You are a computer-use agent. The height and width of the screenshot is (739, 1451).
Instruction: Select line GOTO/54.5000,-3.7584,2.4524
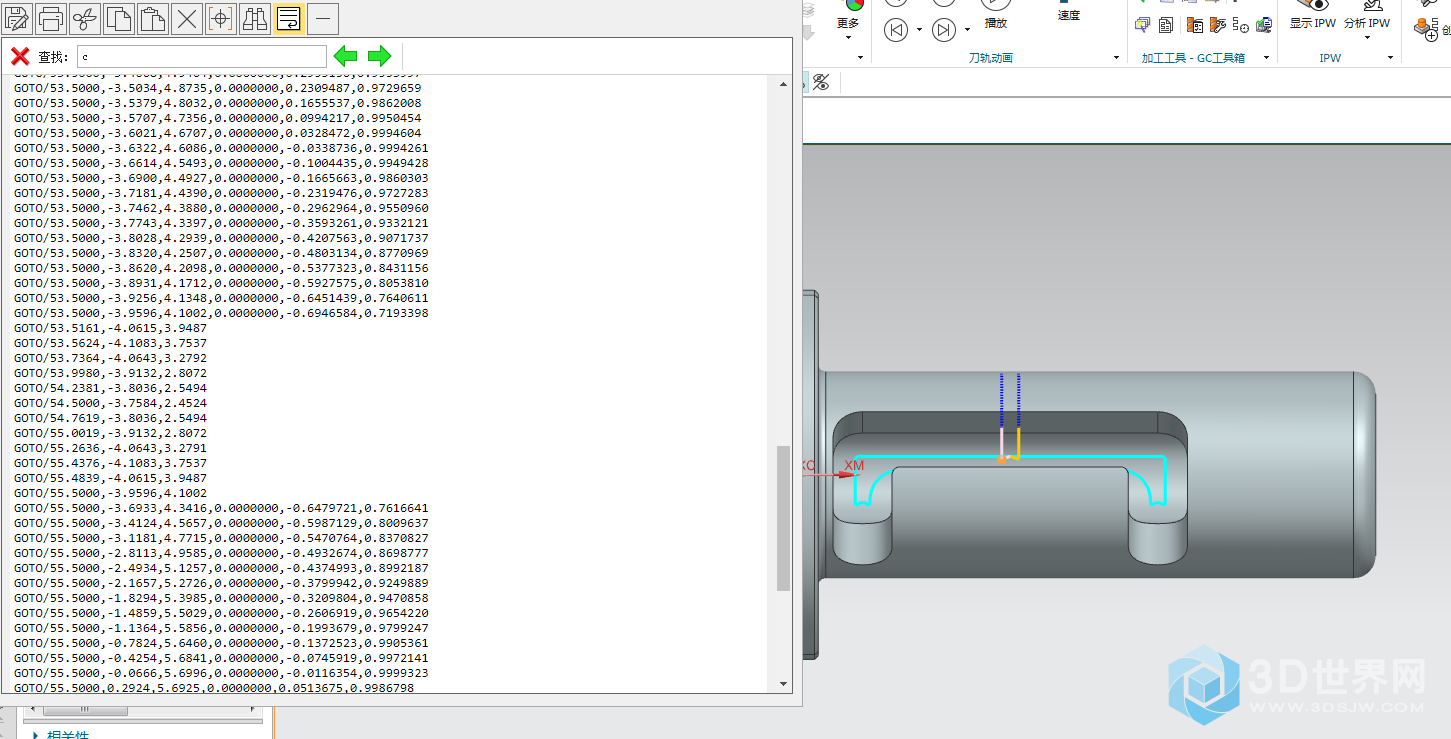pos(111,403)
